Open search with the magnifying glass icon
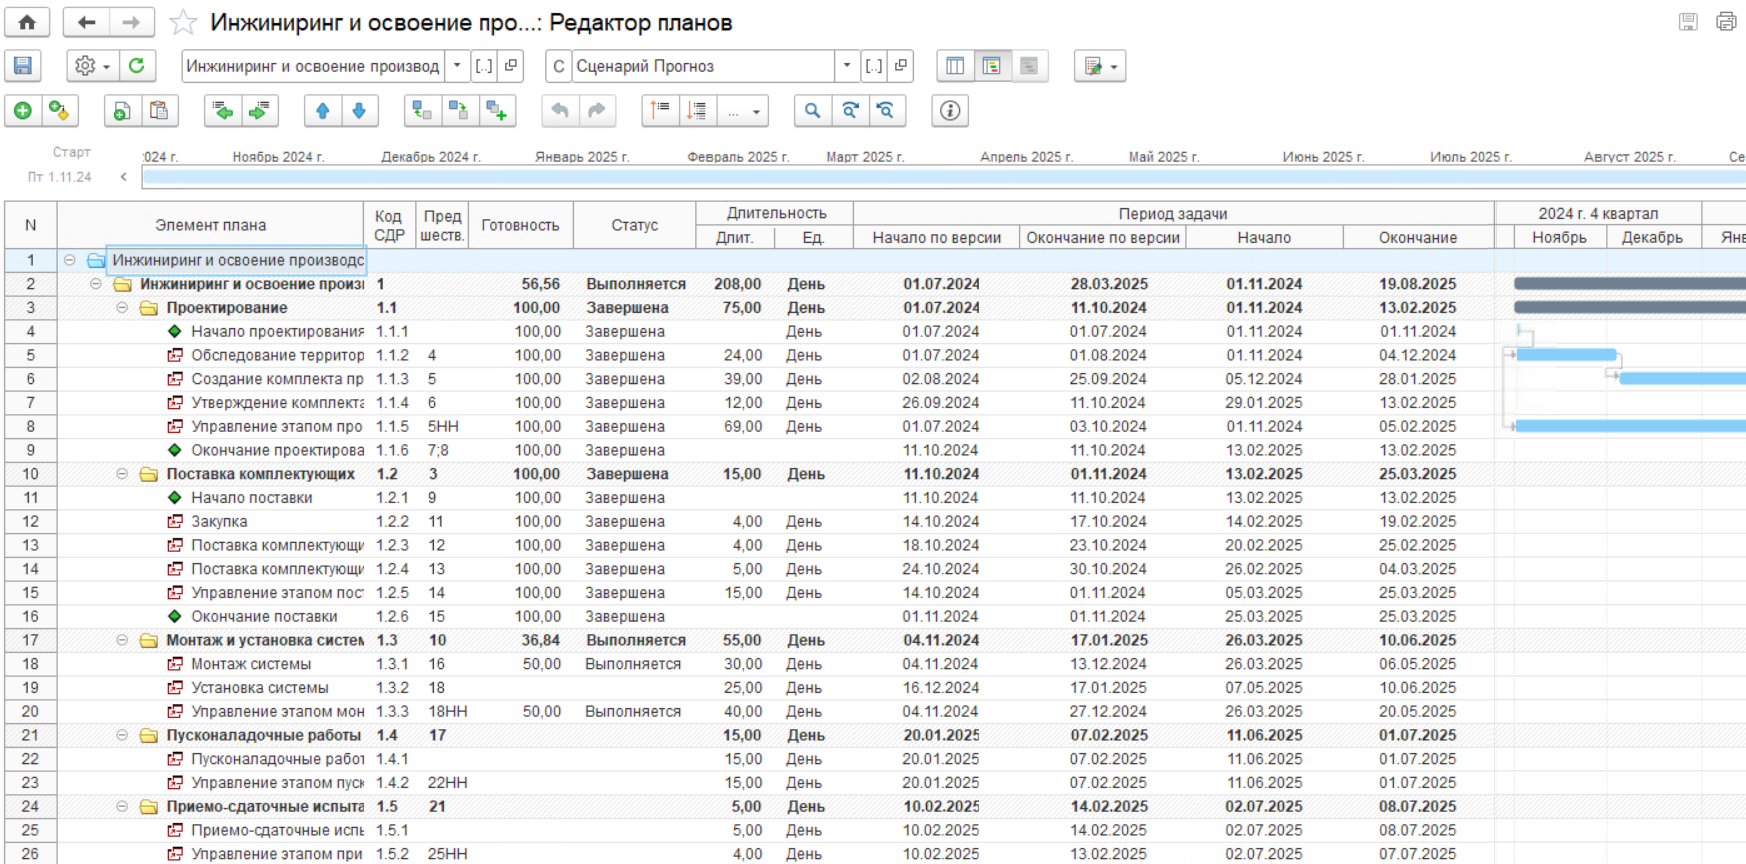The width and height of the screenshot is (1746, 864). (812, 111)
